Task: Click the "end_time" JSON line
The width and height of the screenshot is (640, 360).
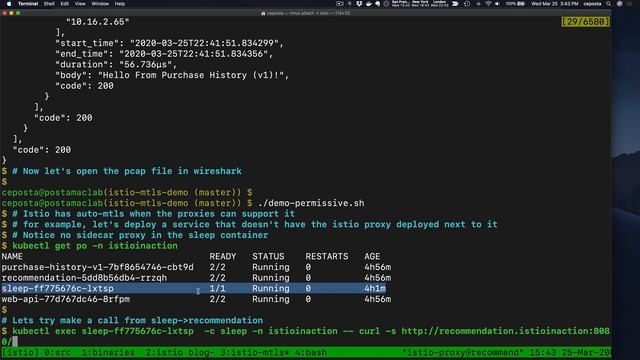Action: (x=164, y=53)
